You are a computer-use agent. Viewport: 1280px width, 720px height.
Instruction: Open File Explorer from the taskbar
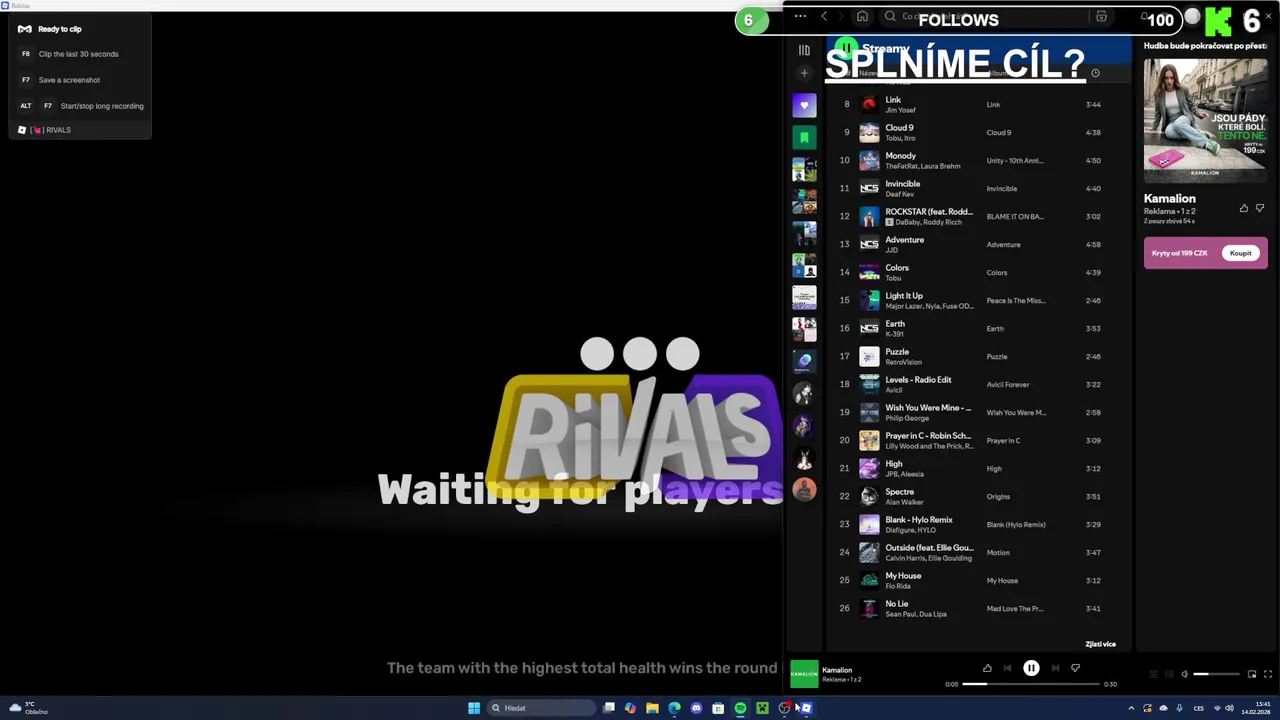[652, 708]
